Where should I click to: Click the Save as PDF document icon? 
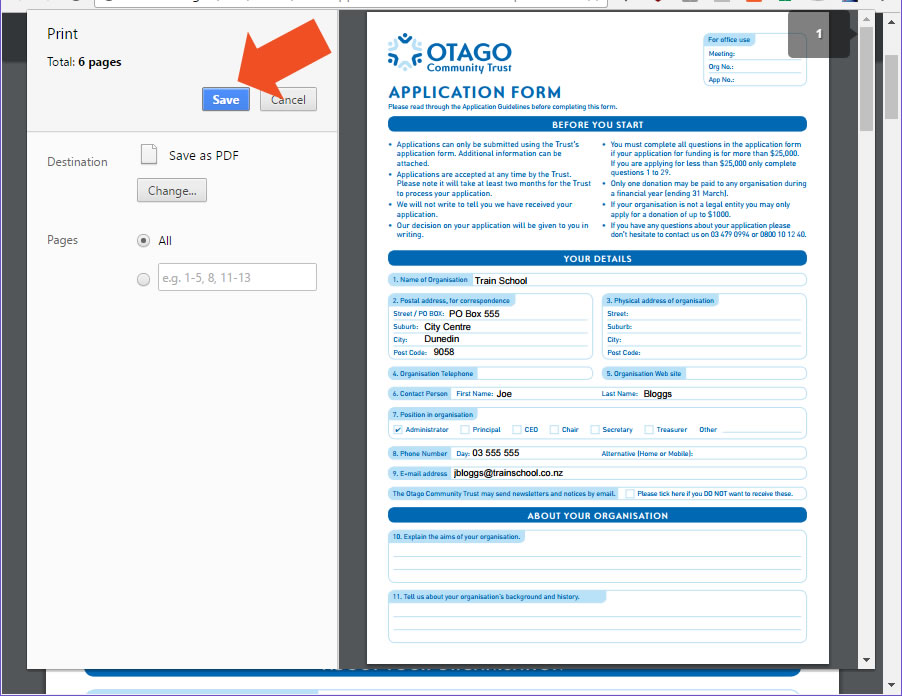pos(148,154)
